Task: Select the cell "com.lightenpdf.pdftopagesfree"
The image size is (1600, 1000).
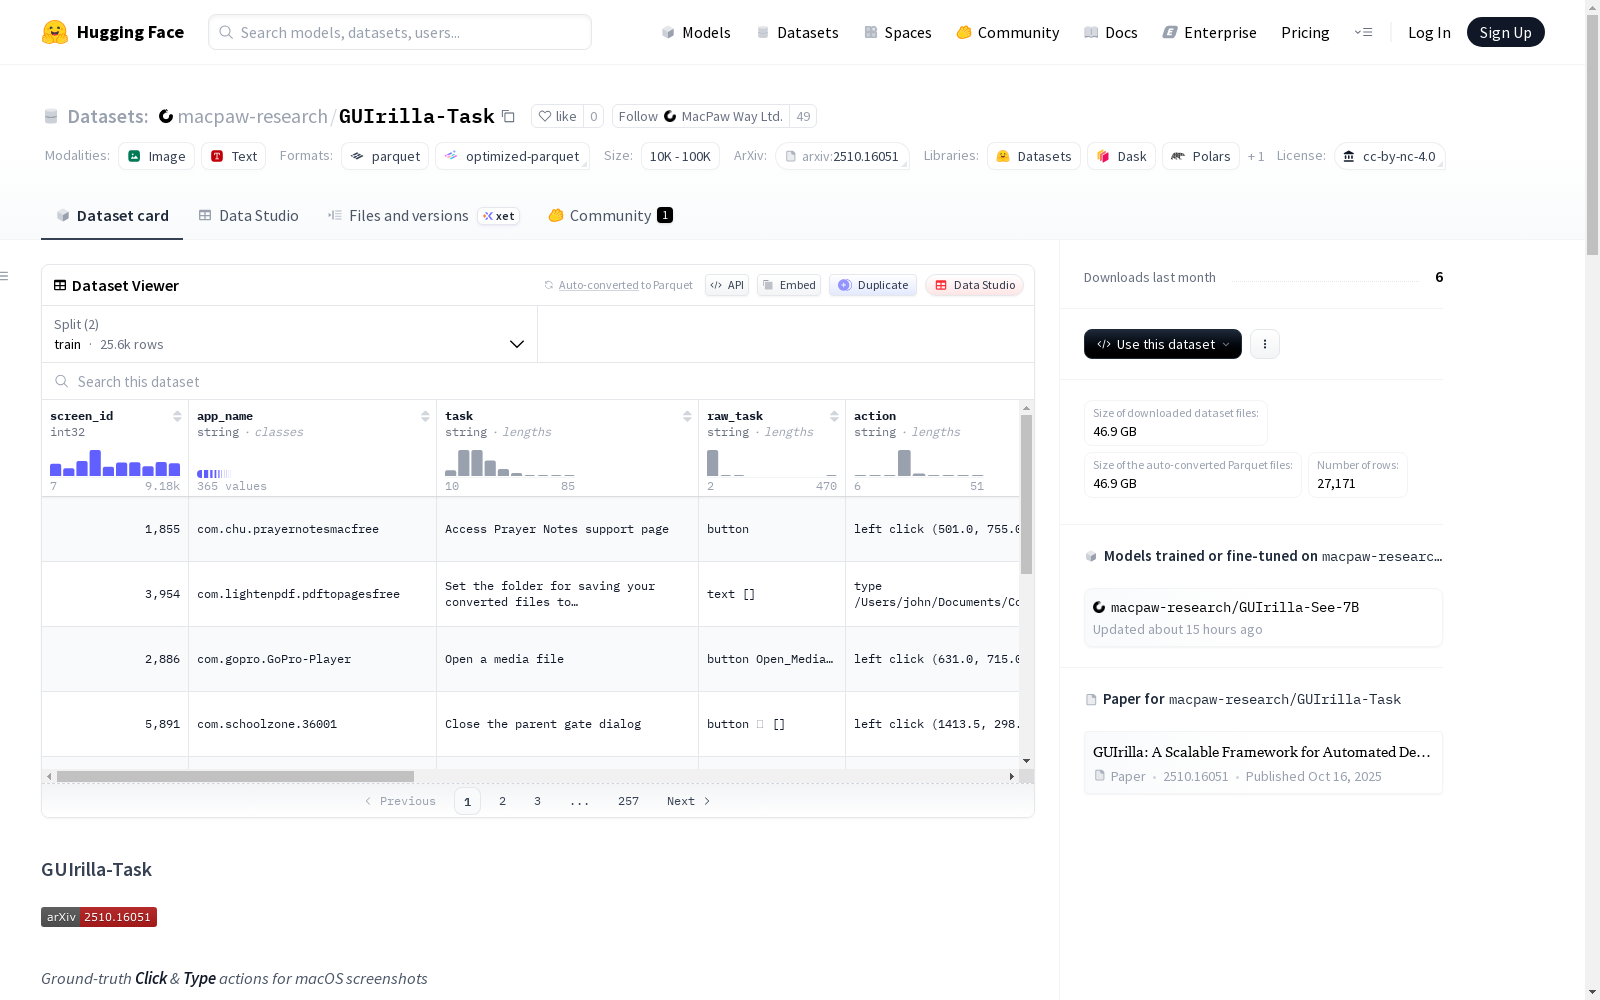Action: tap(312, 594)
